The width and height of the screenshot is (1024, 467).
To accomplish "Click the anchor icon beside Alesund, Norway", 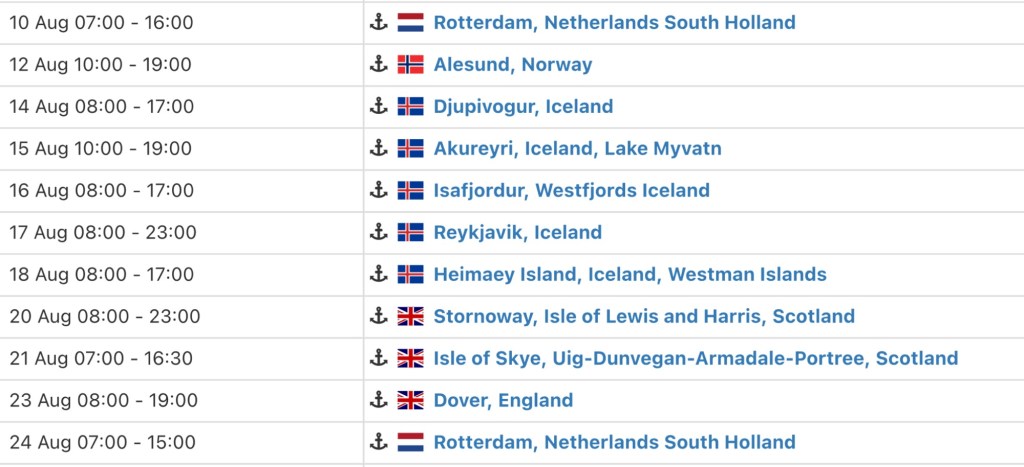I will click(378, 64).
